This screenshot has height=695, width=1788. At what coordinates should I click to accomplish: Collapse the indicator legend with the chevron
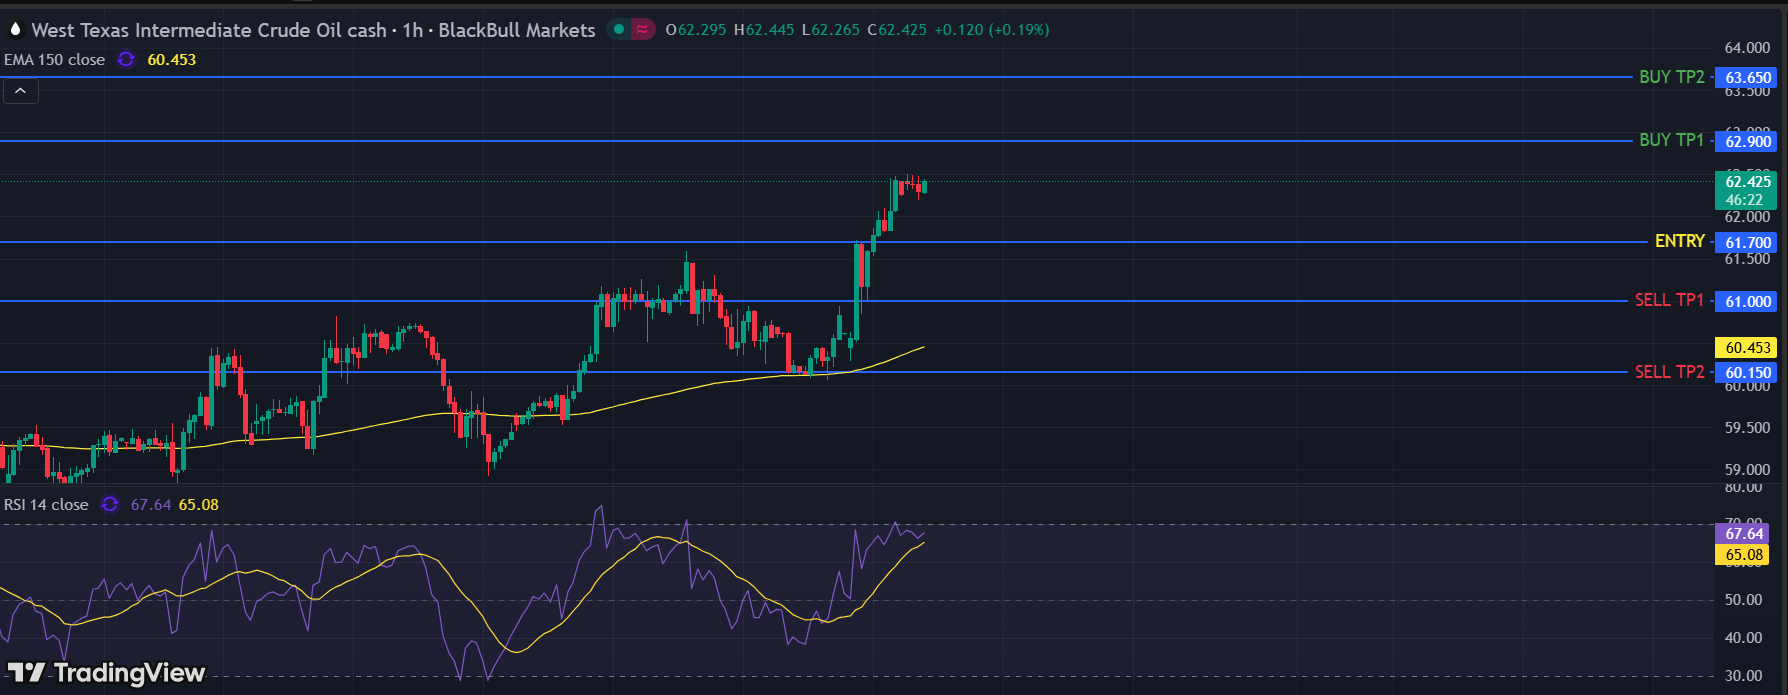point(21,92)
